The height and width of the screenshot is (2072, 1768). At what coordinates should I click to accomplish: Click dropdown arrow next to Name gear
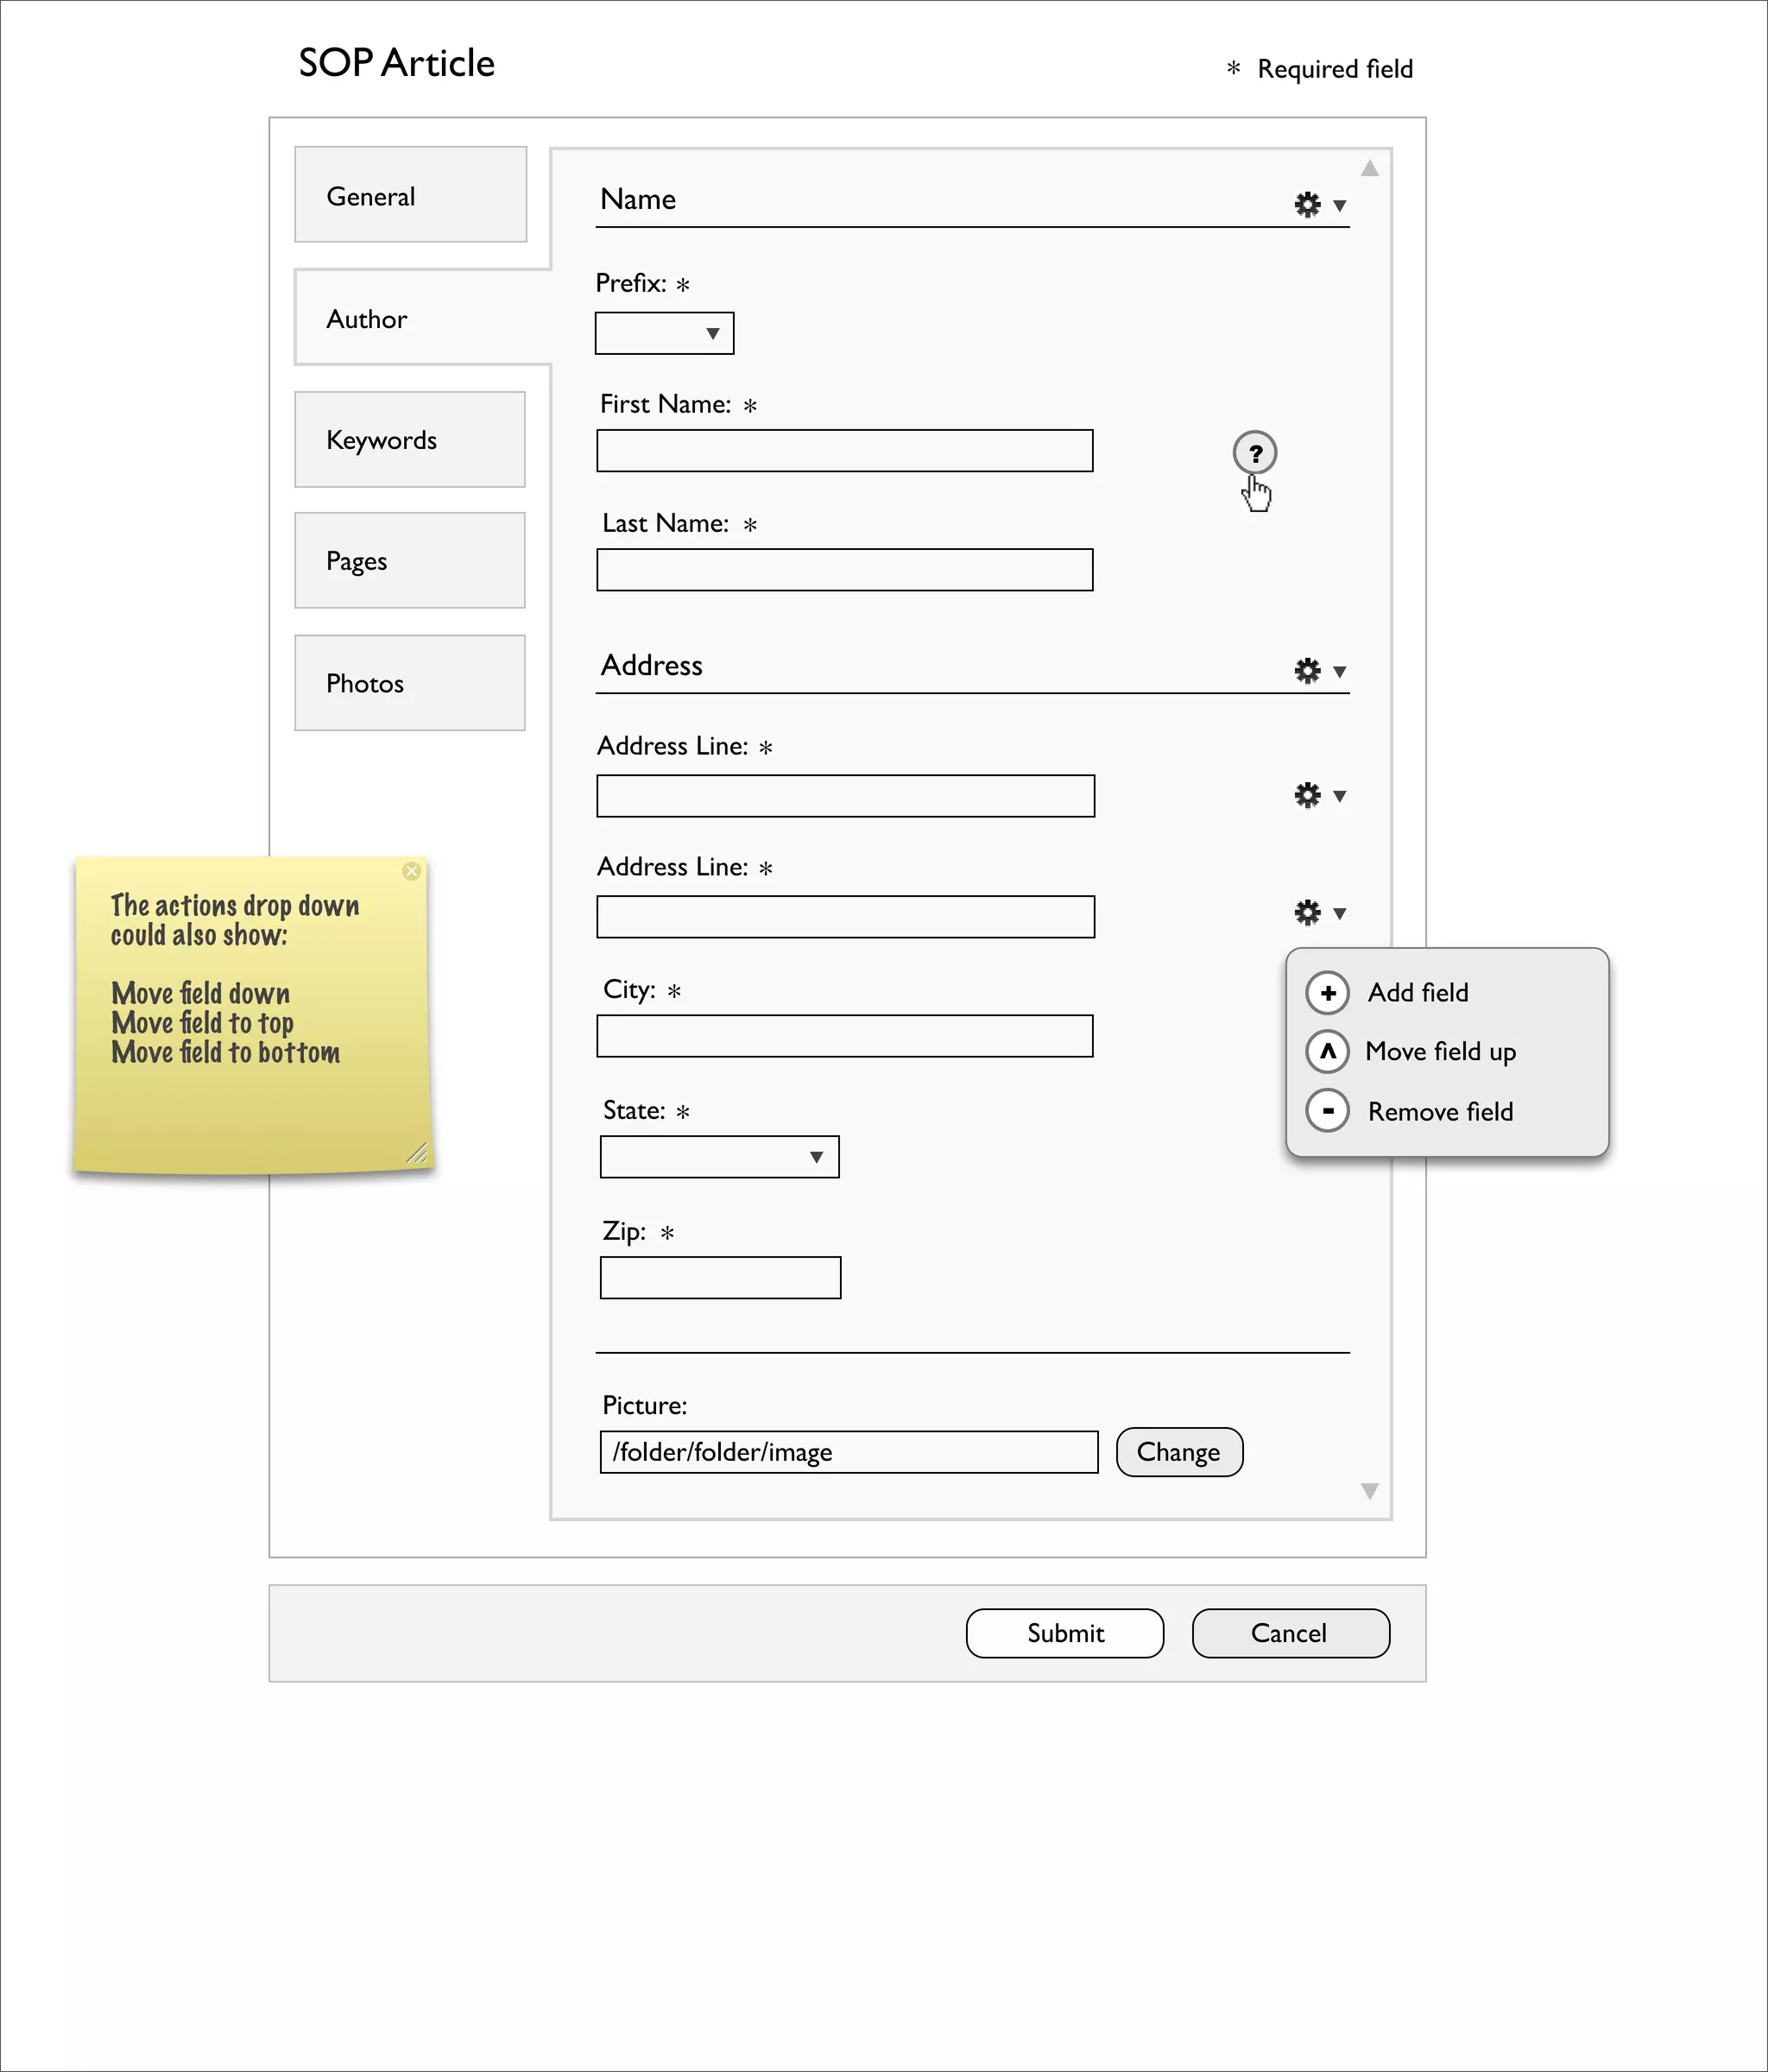[x=1340, y=205]
